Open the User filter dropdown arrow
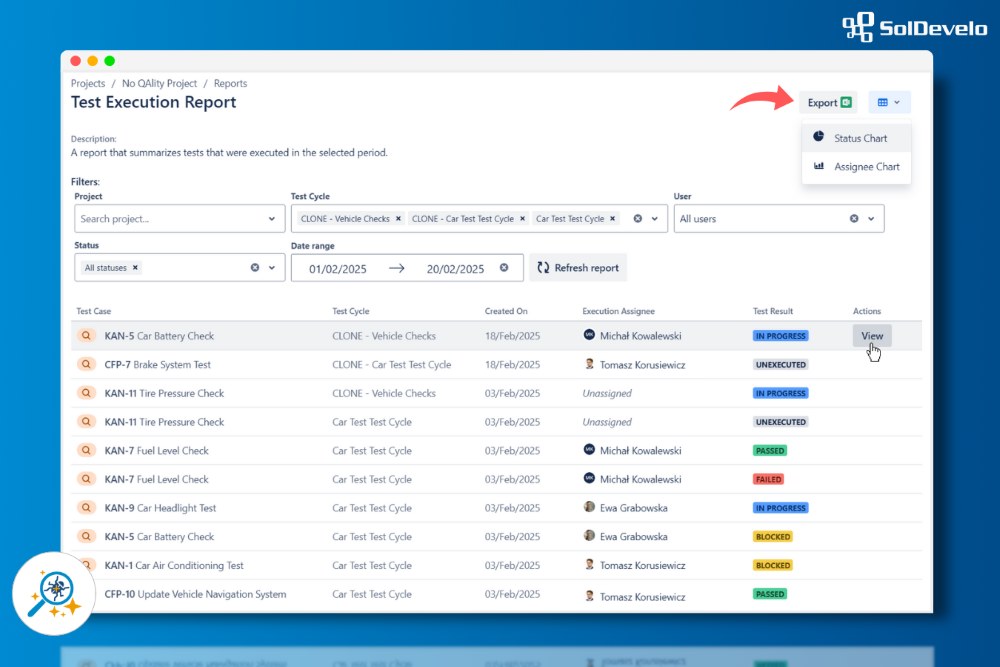Image resolution: width=1000 pixels, height=667 pixels. (x=871, y=219)
